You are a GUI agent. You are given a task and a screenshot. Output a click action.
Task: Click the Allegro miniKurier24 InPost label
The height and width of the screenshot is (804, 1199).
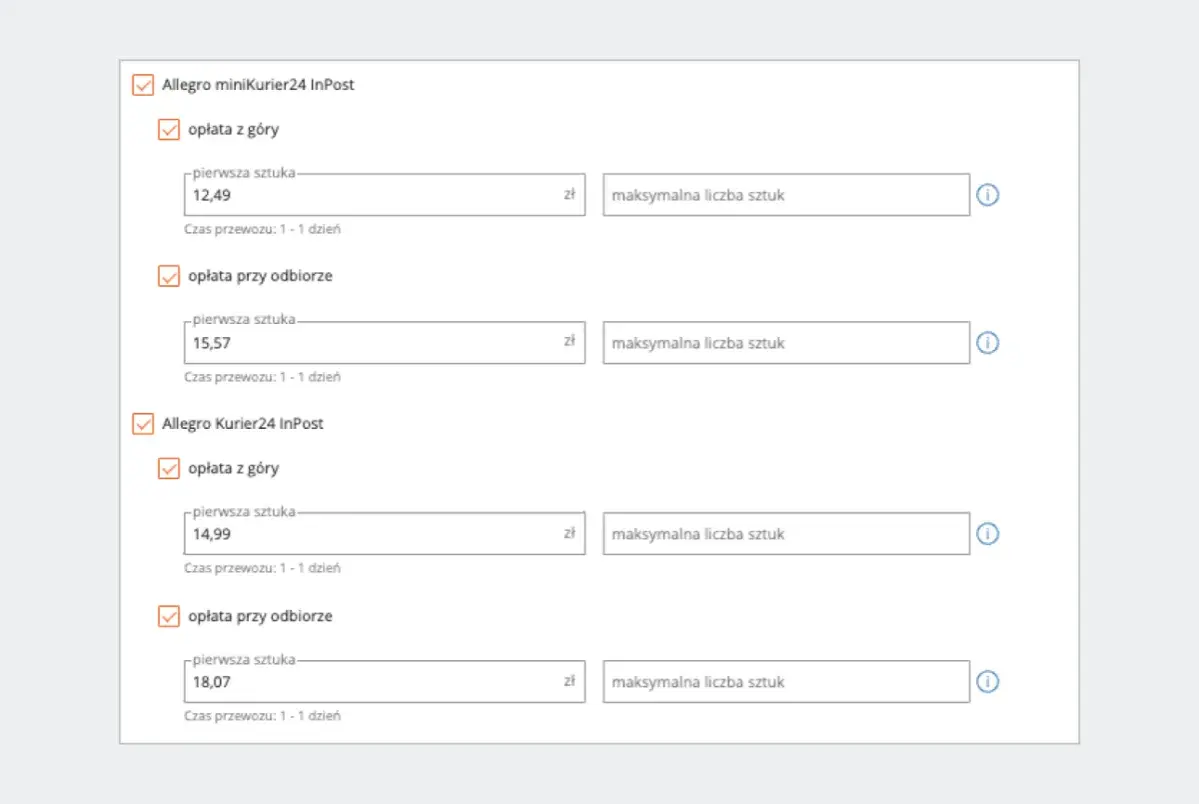(x=258, y=85)
